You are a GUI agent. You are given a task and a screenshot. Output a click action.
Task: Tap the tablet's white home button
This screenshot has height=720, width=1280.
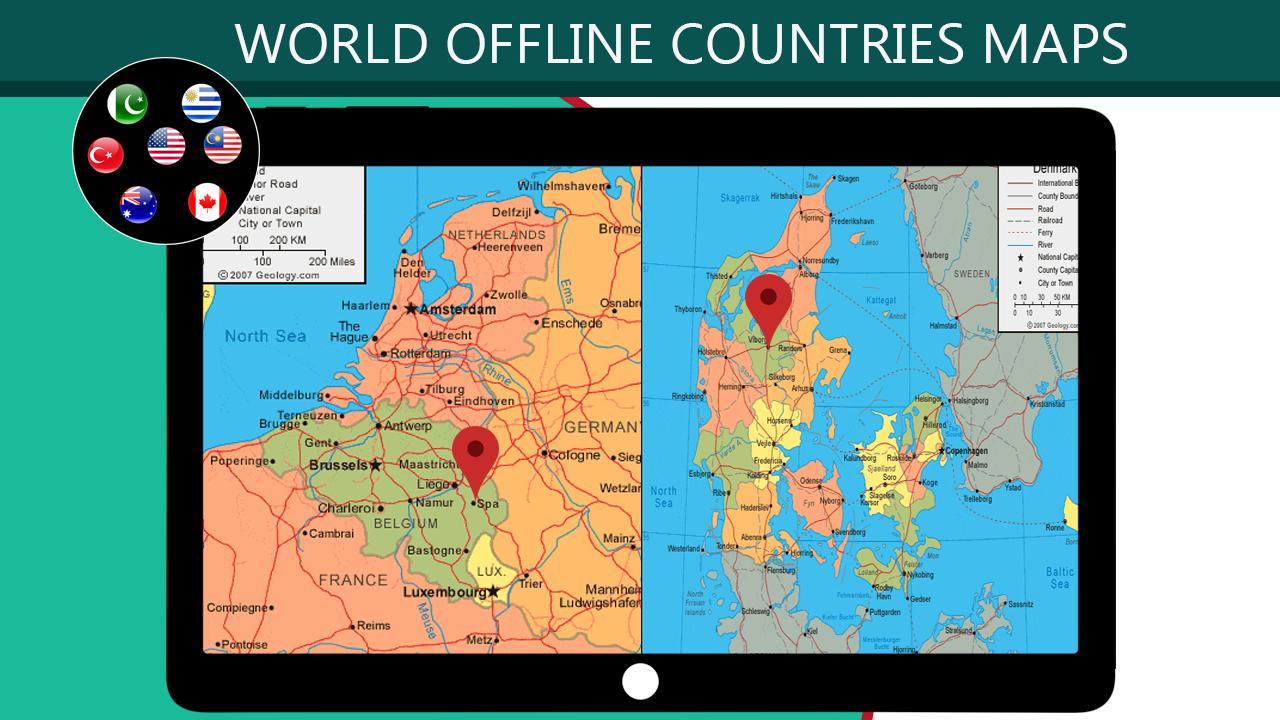coord(640,682)
